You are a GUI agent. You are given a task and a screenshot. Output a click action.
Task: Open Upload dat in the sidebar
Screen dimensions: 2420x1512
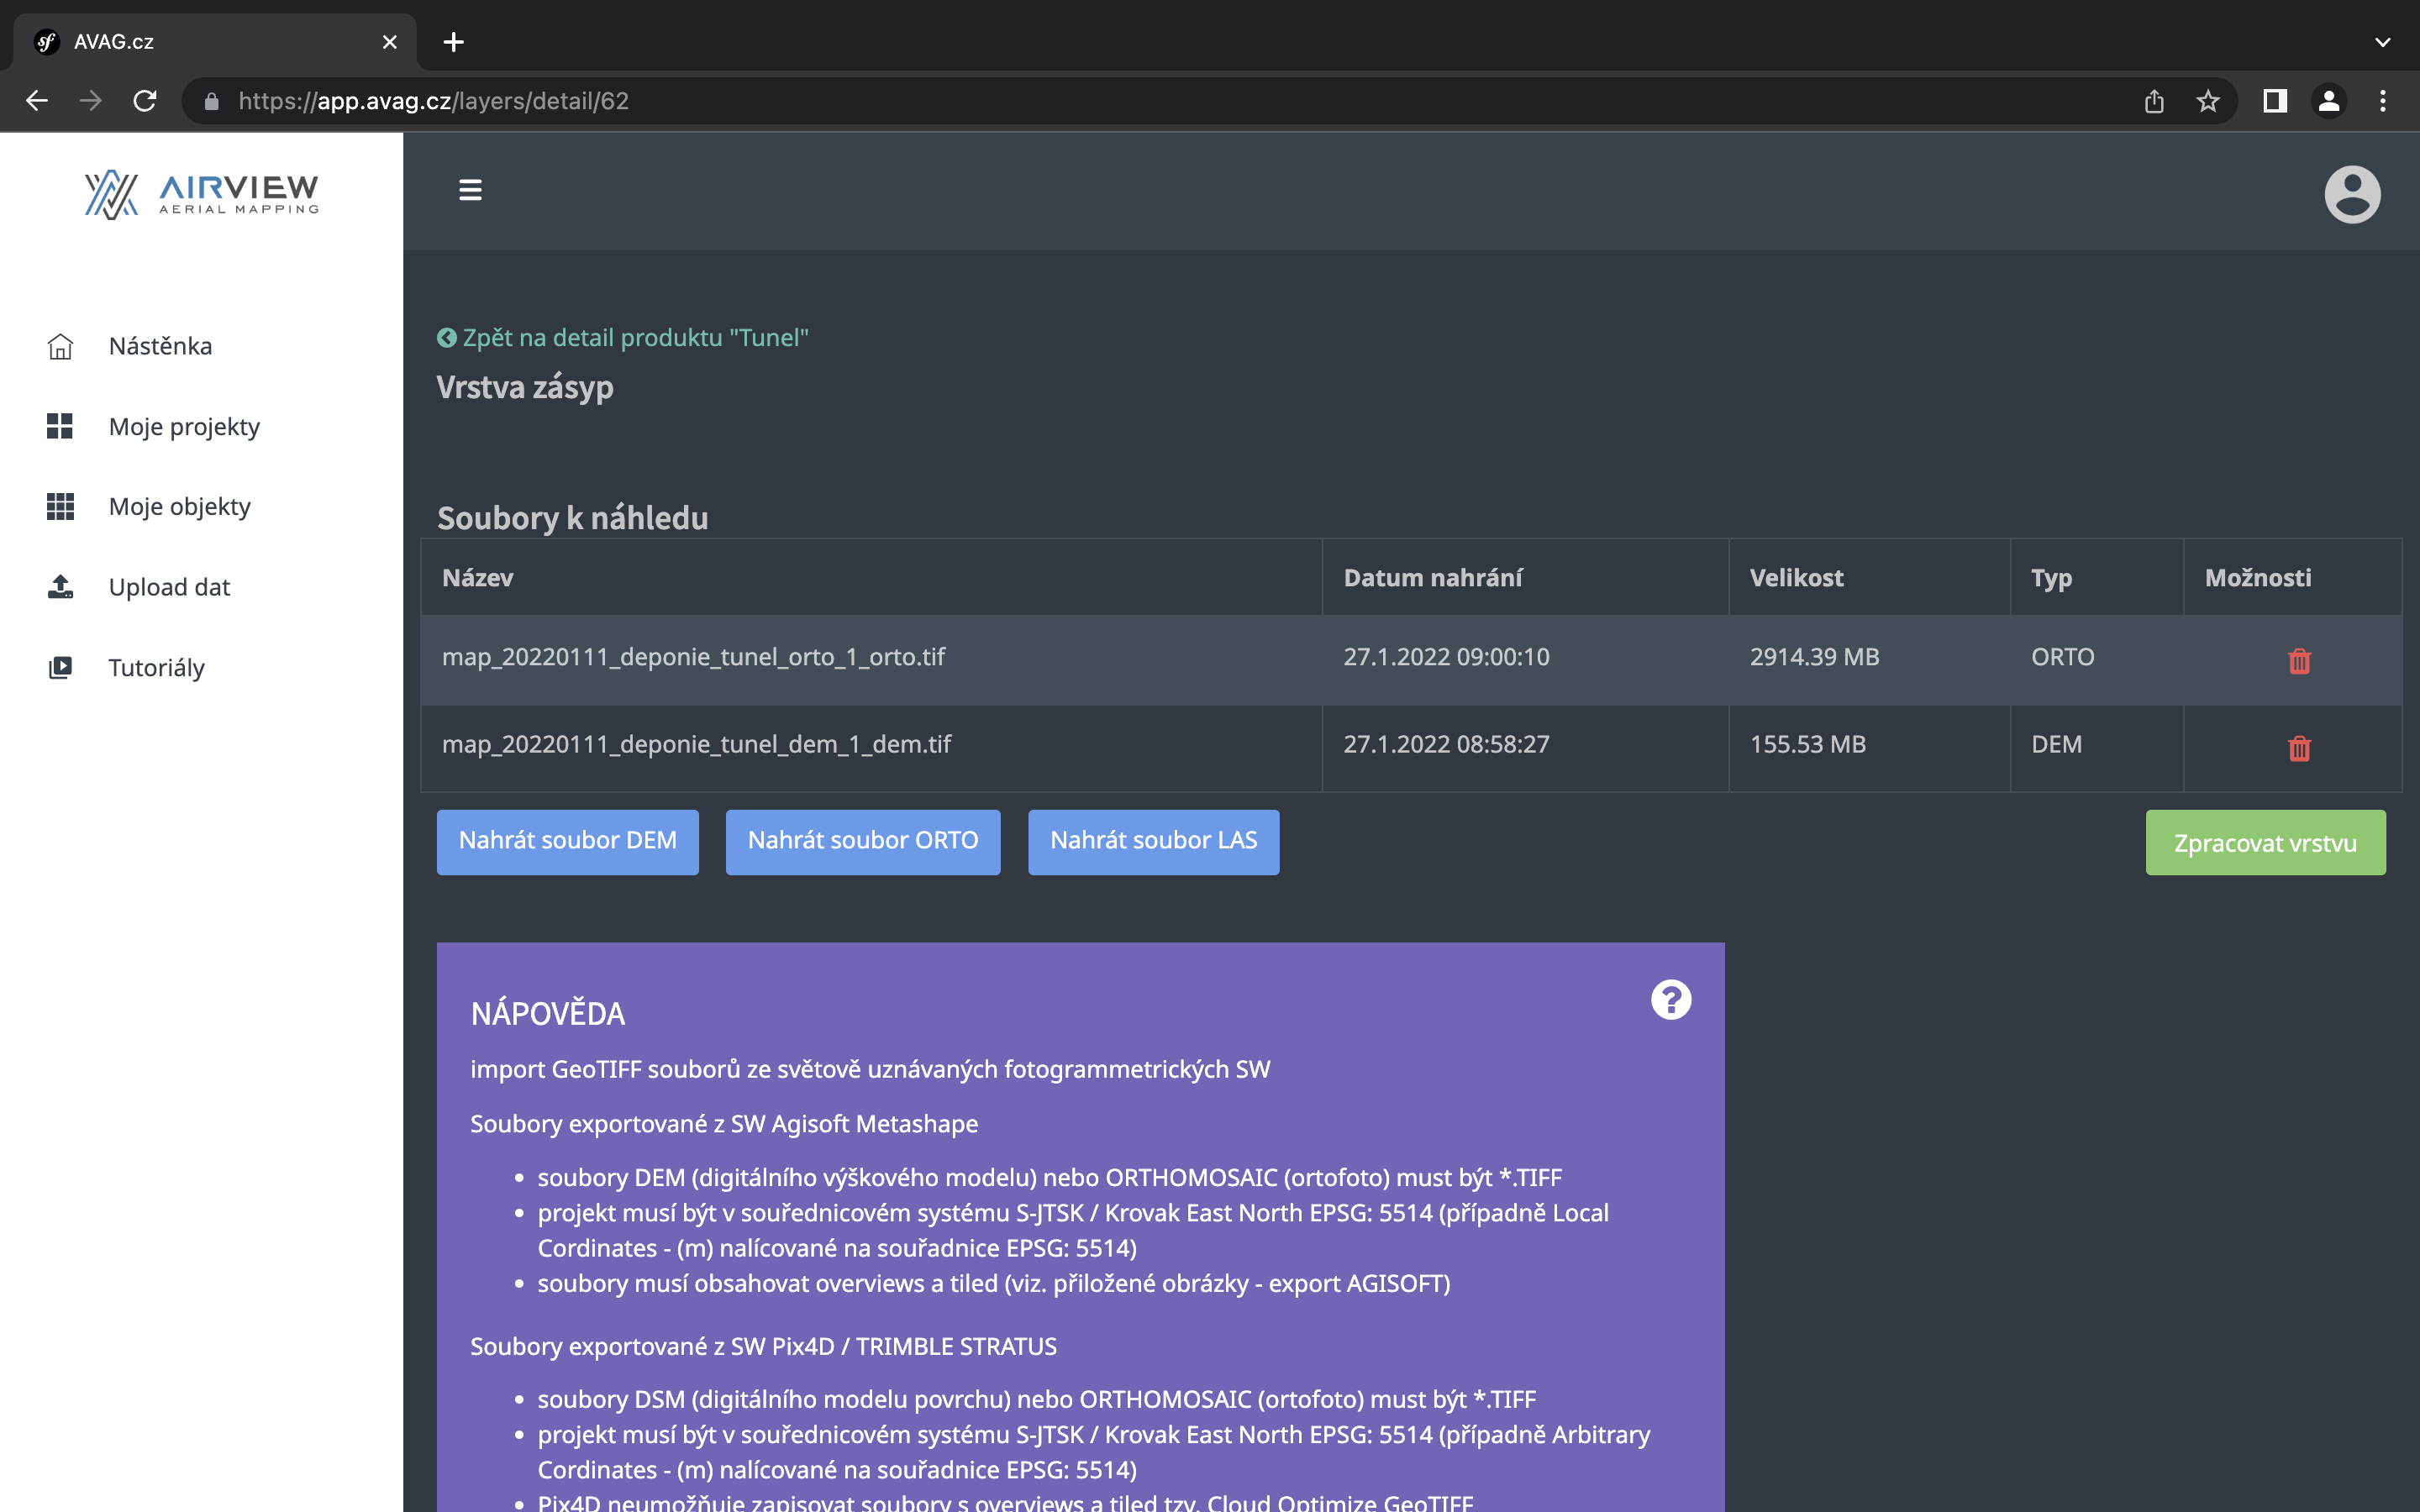coord(169,587)
